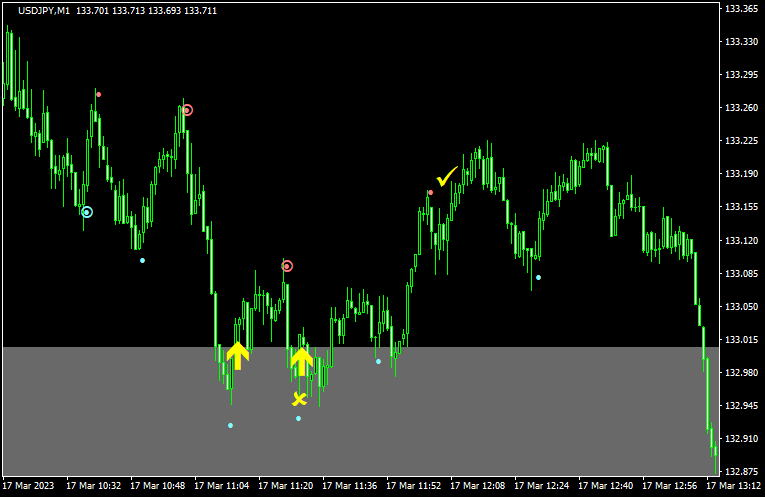Screen dimensions: 765x497
Task: Click the 132.875 price axis label
Action: click(741, 471)
